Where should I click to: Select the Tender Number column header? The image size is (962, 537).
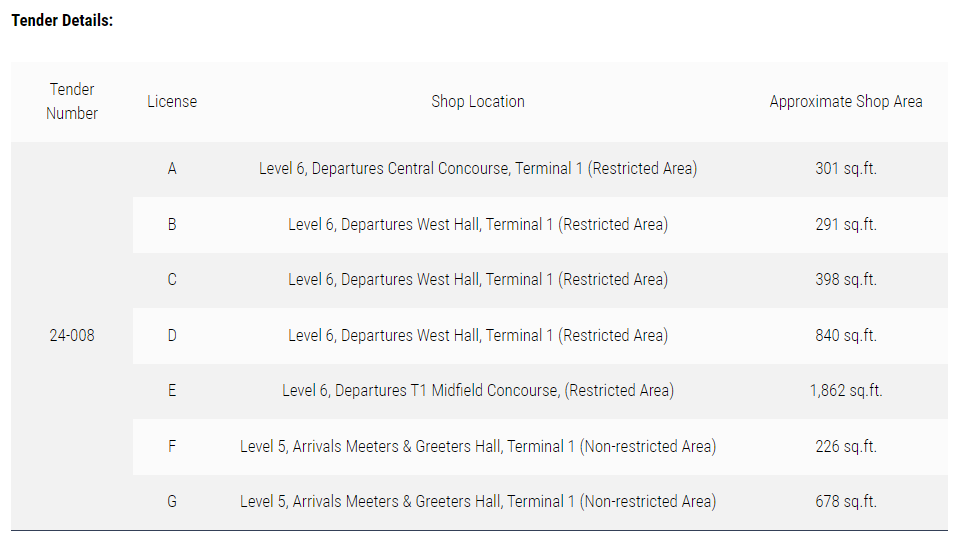(x=72, y=101)
